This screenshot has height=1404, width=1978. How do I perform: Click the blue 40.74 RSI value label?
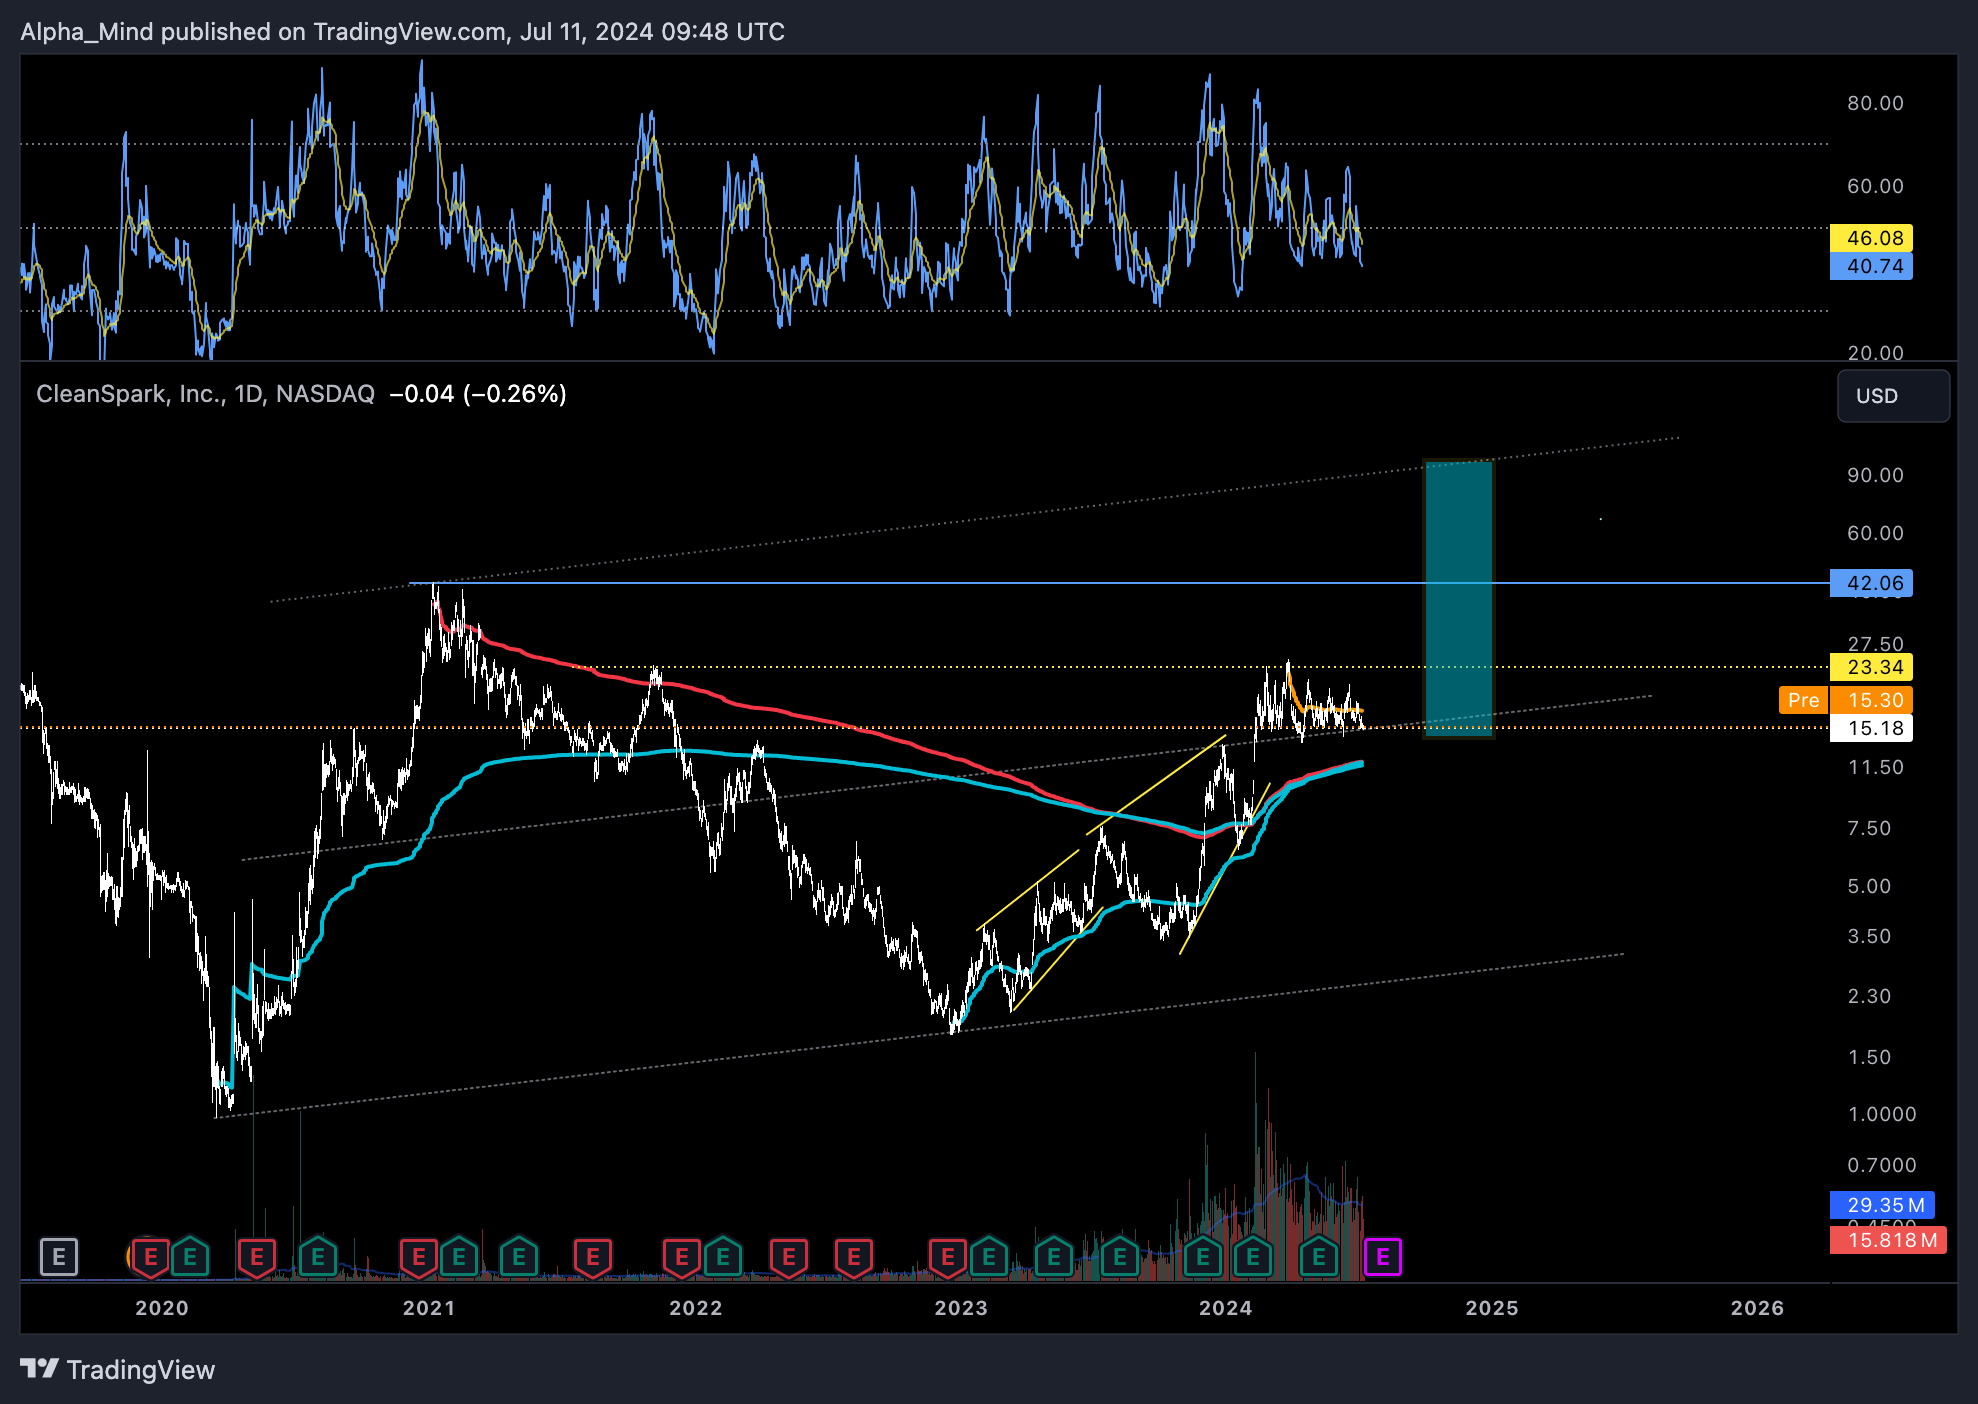[x=1871, y=266]
